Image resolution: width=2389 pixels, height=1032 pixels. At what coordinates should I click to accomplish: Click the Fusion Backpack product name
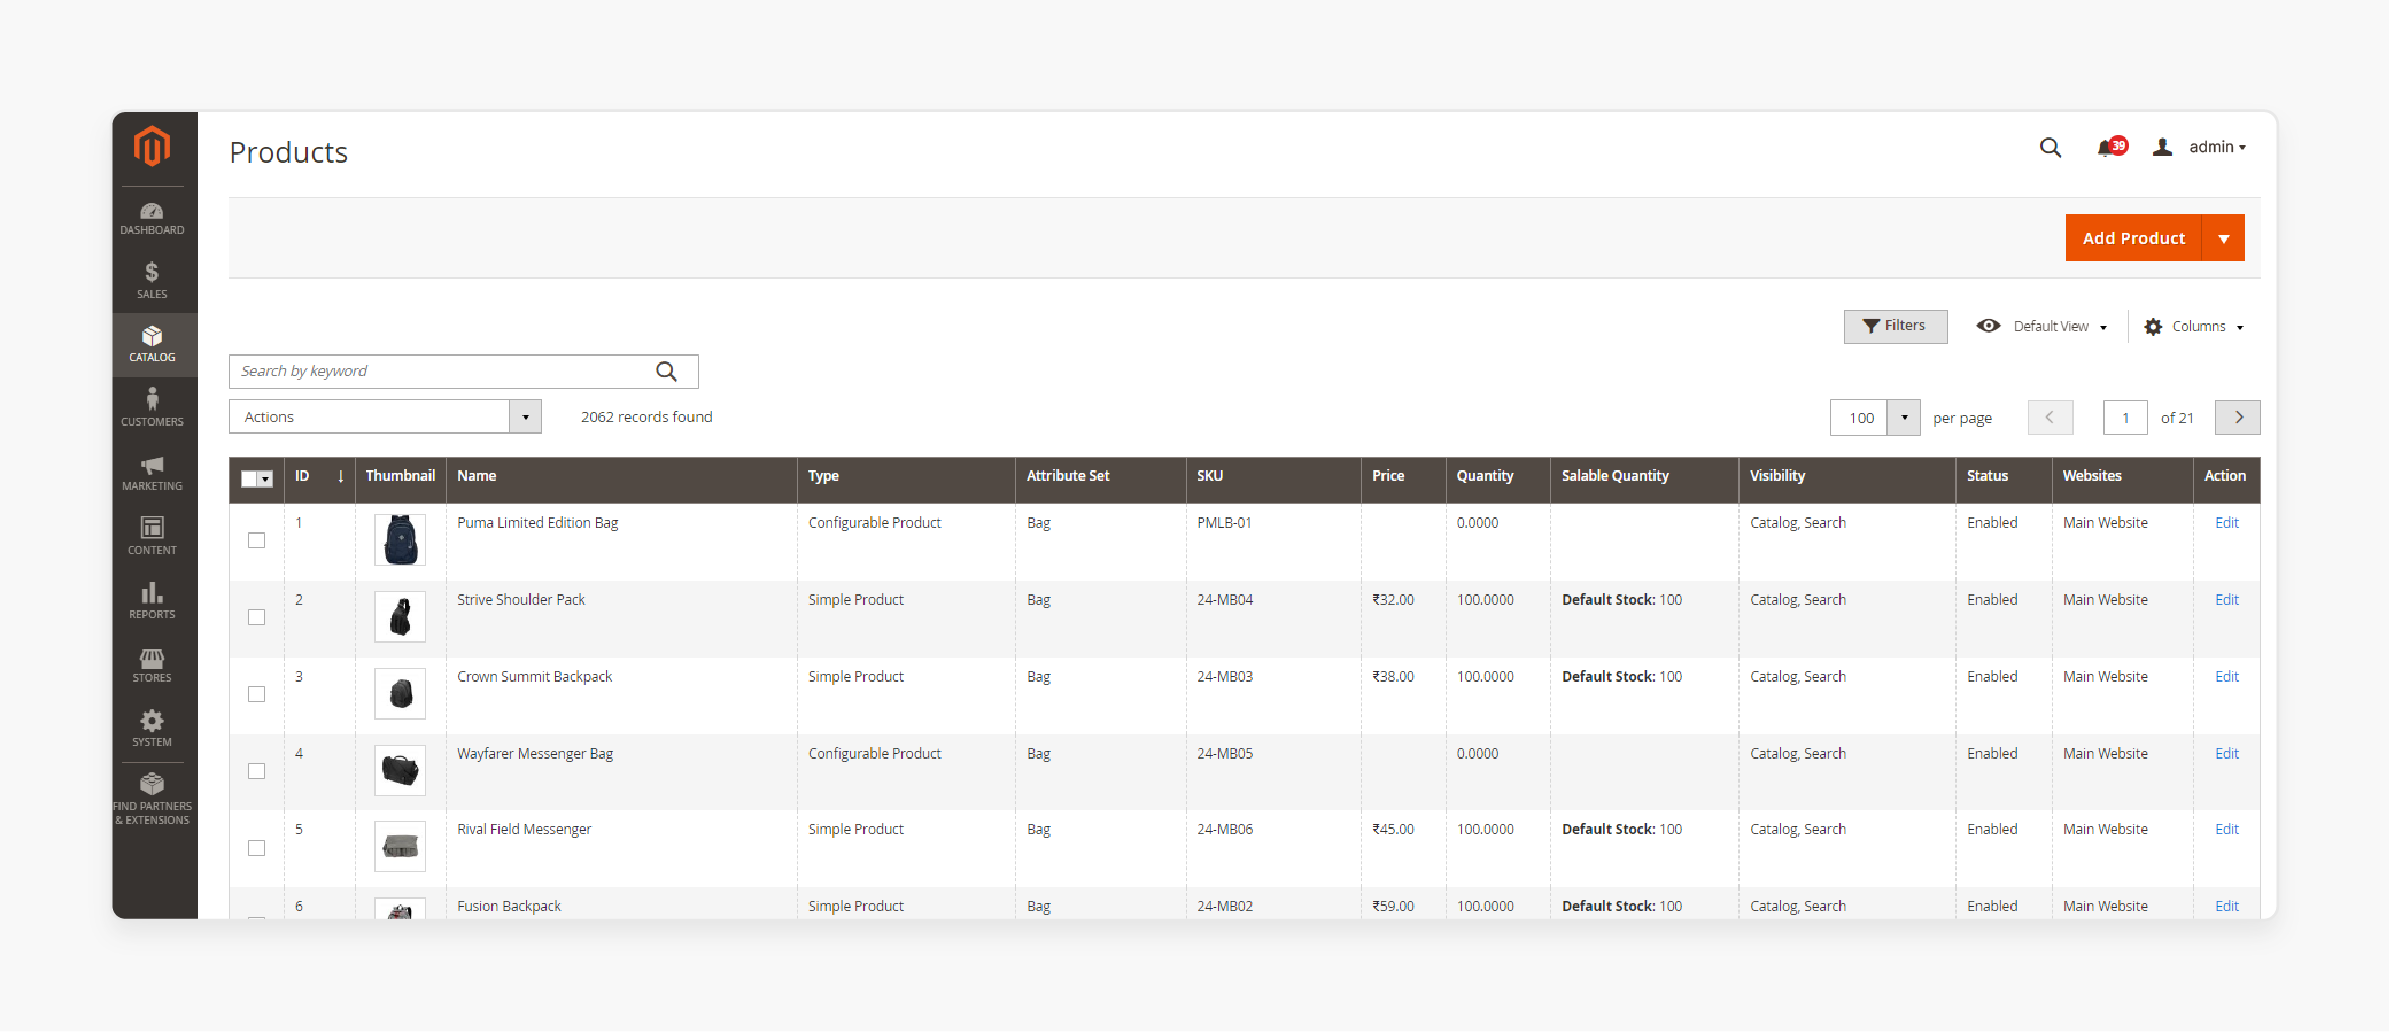point(509,906)
